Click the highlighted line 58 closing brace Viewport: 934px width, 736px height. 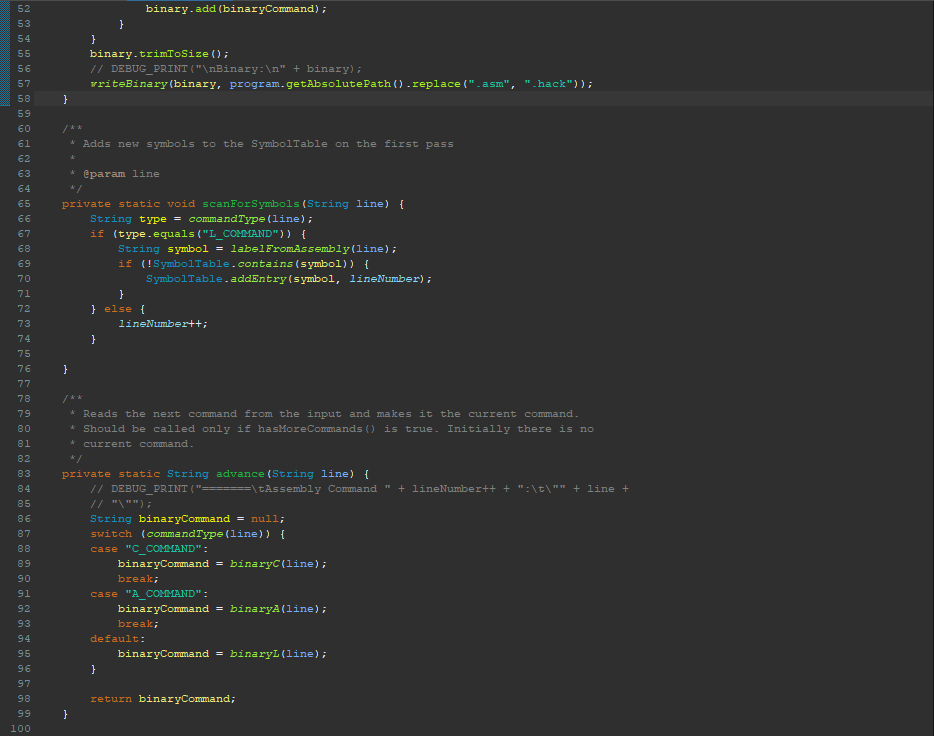coord(64,98)
